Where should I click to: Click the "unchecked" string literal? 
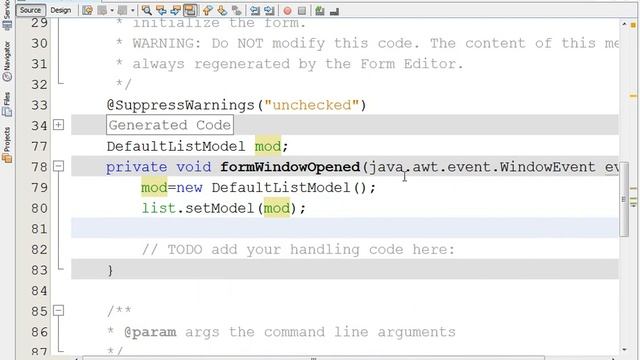point(312,105)
